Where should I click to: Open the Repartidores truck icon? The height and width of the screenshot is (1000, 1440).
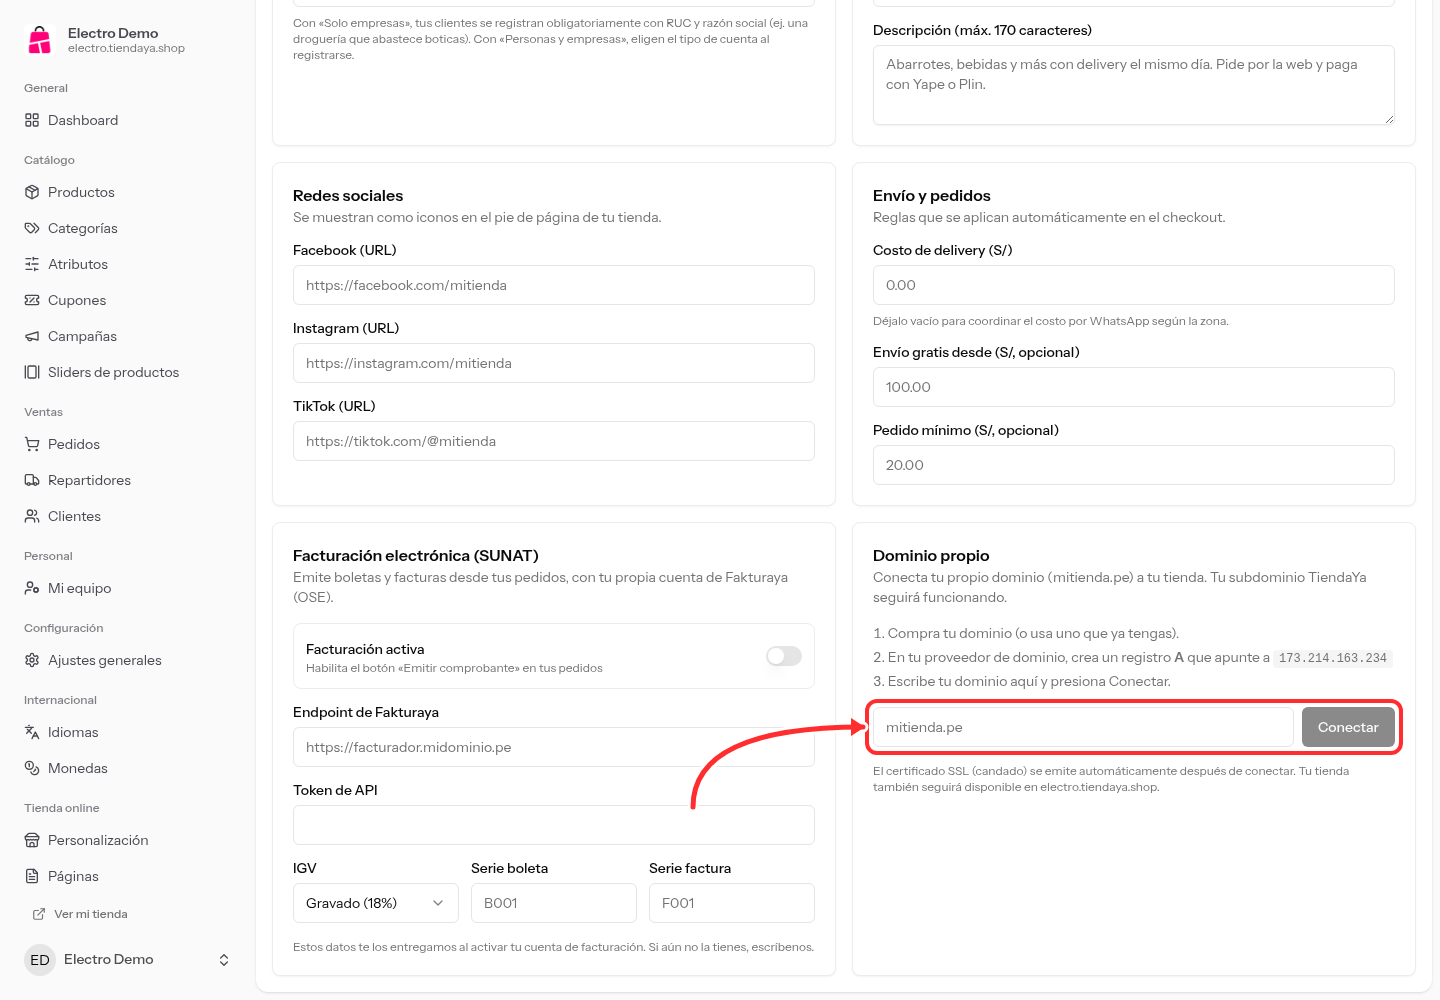[32, 480]
